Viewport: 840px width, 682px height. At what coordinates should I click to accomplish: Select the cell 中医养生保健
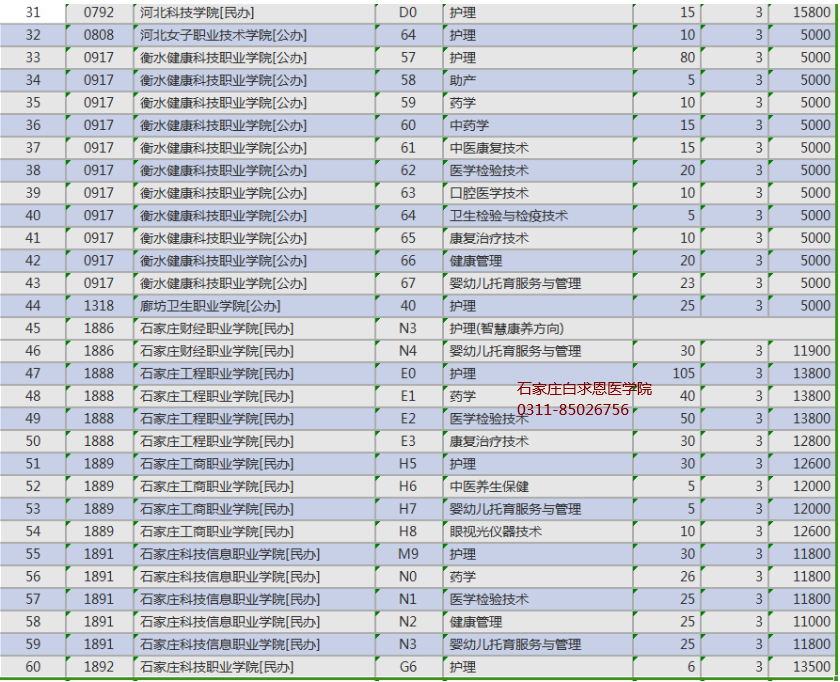[538, 486]
